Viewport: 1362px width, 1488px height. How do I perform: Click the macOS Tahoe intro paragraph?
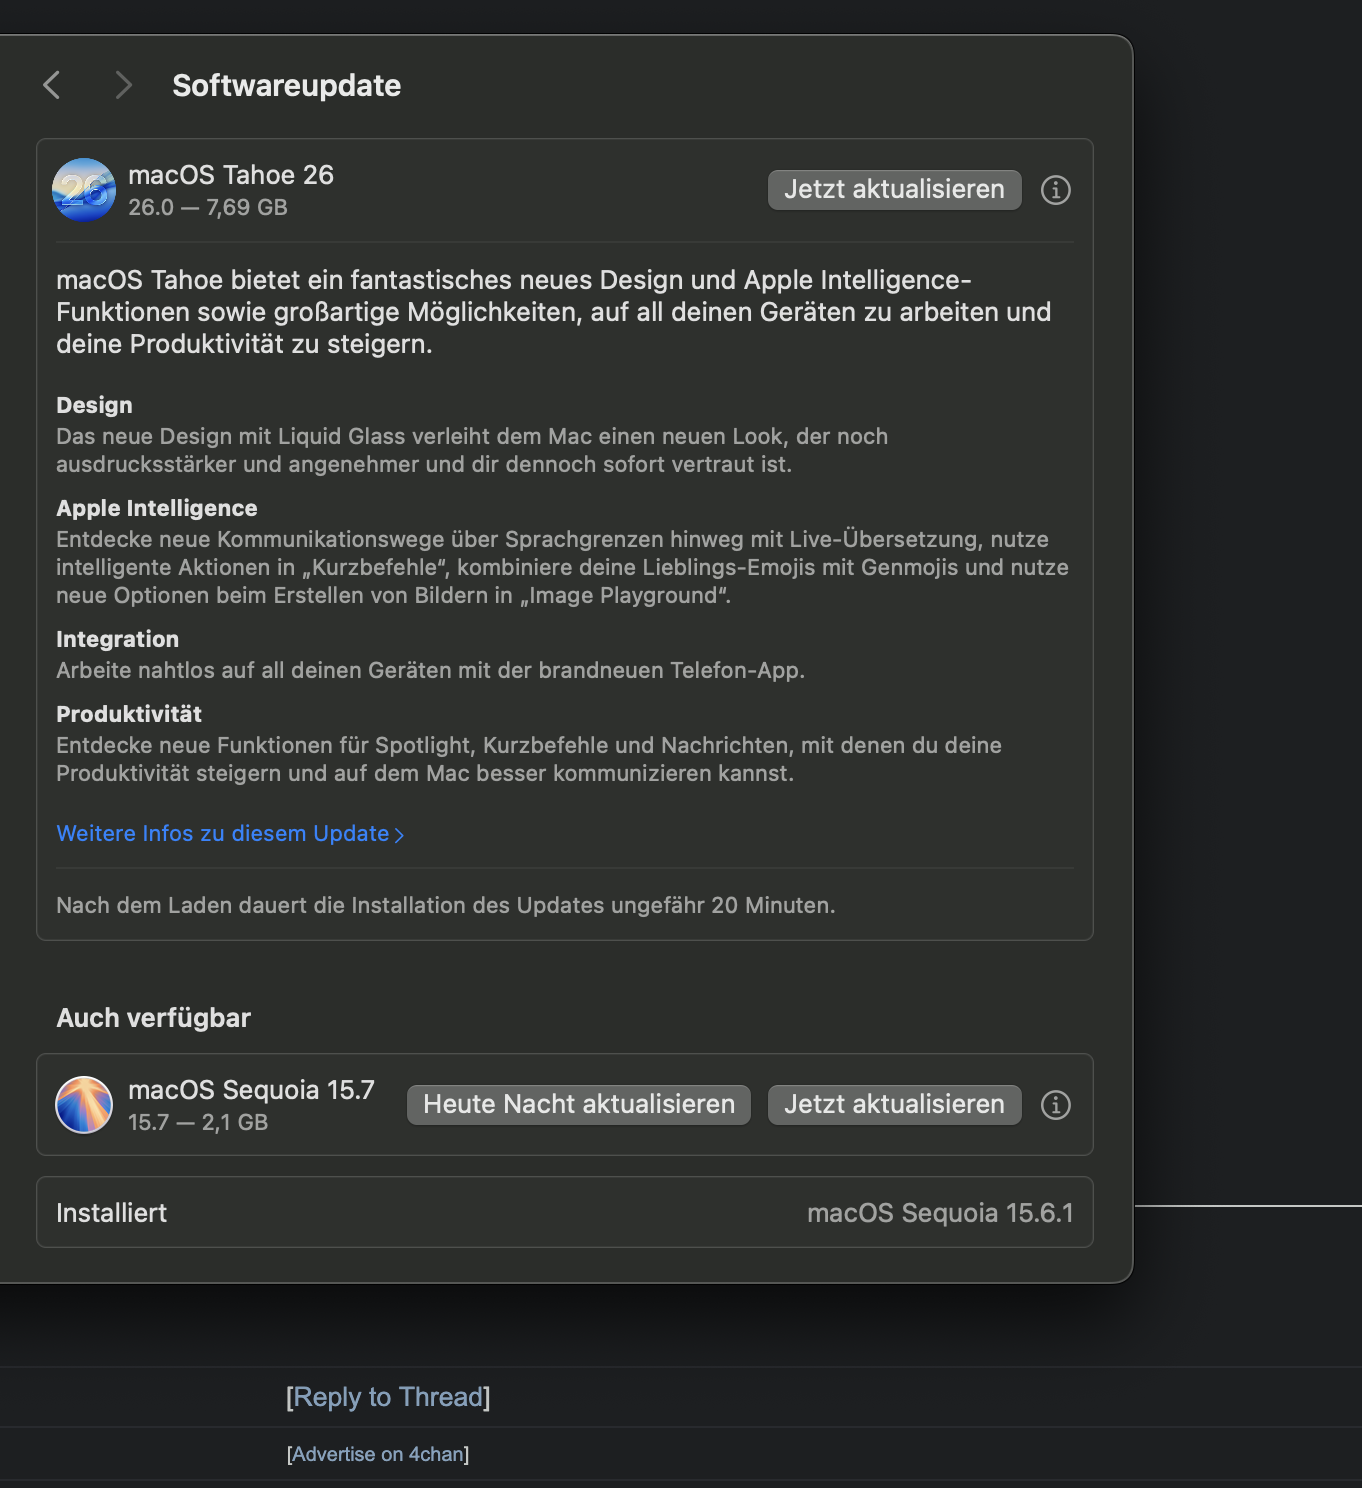click(554, 312)
